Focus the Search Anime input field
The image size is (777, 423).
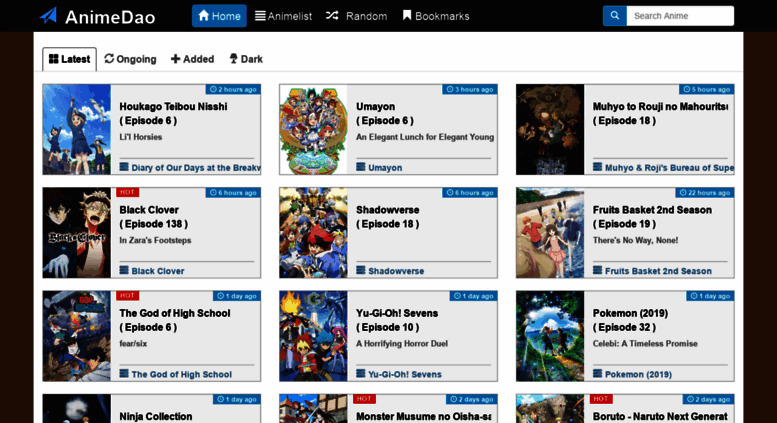[680, 16]
